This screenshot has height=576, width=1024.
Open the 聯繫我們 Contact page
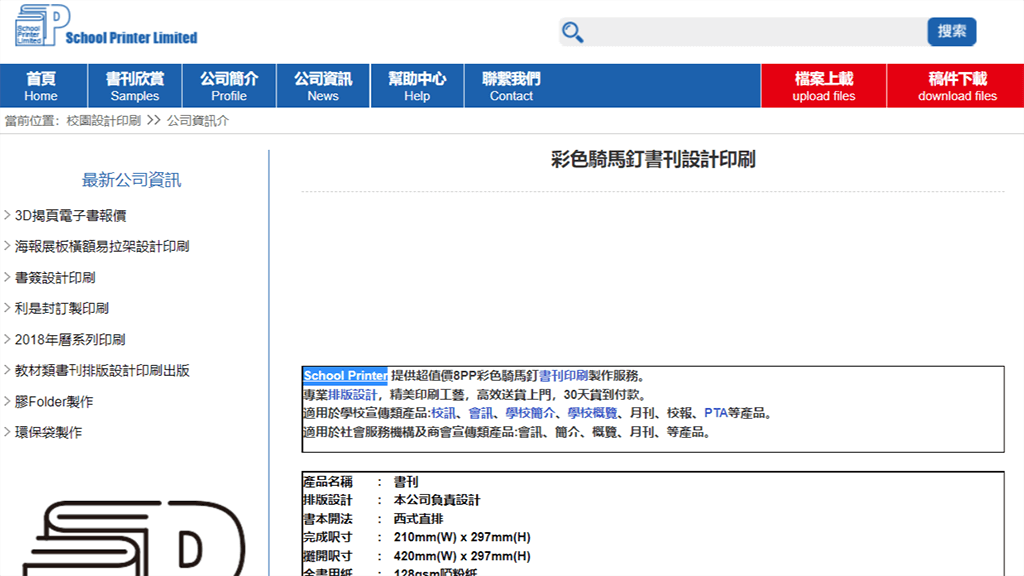click(510, 85)
